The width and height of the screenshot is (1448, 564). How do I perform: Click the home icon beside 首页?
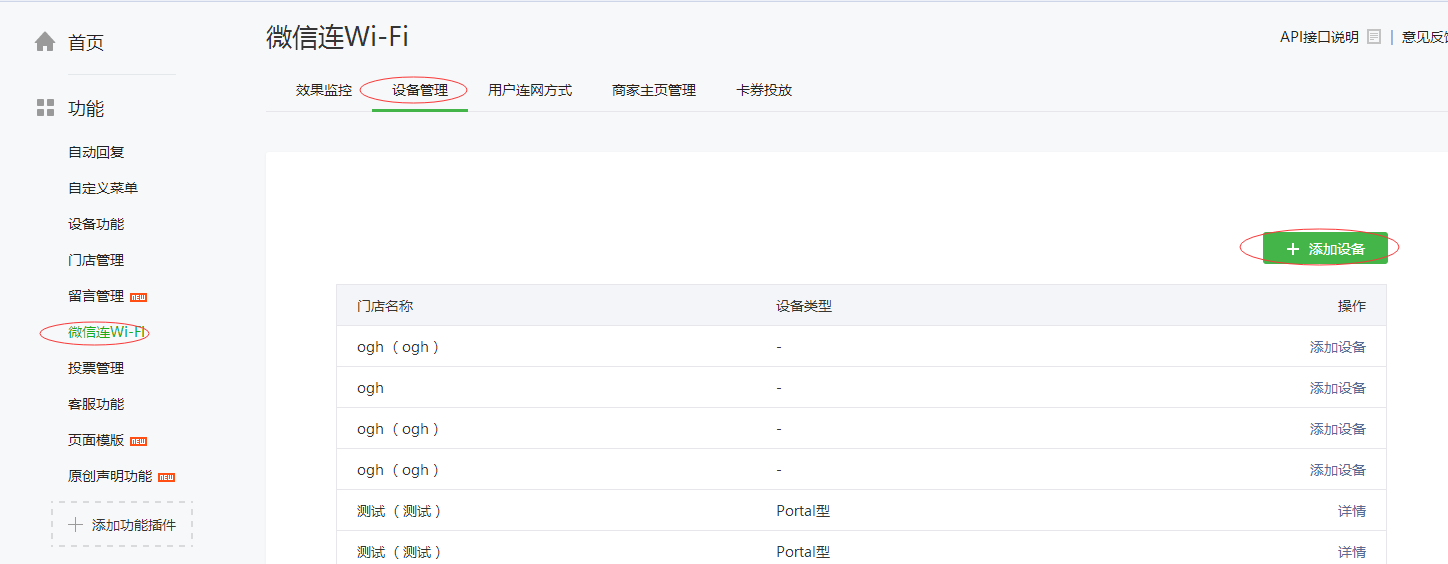(45, 42)
